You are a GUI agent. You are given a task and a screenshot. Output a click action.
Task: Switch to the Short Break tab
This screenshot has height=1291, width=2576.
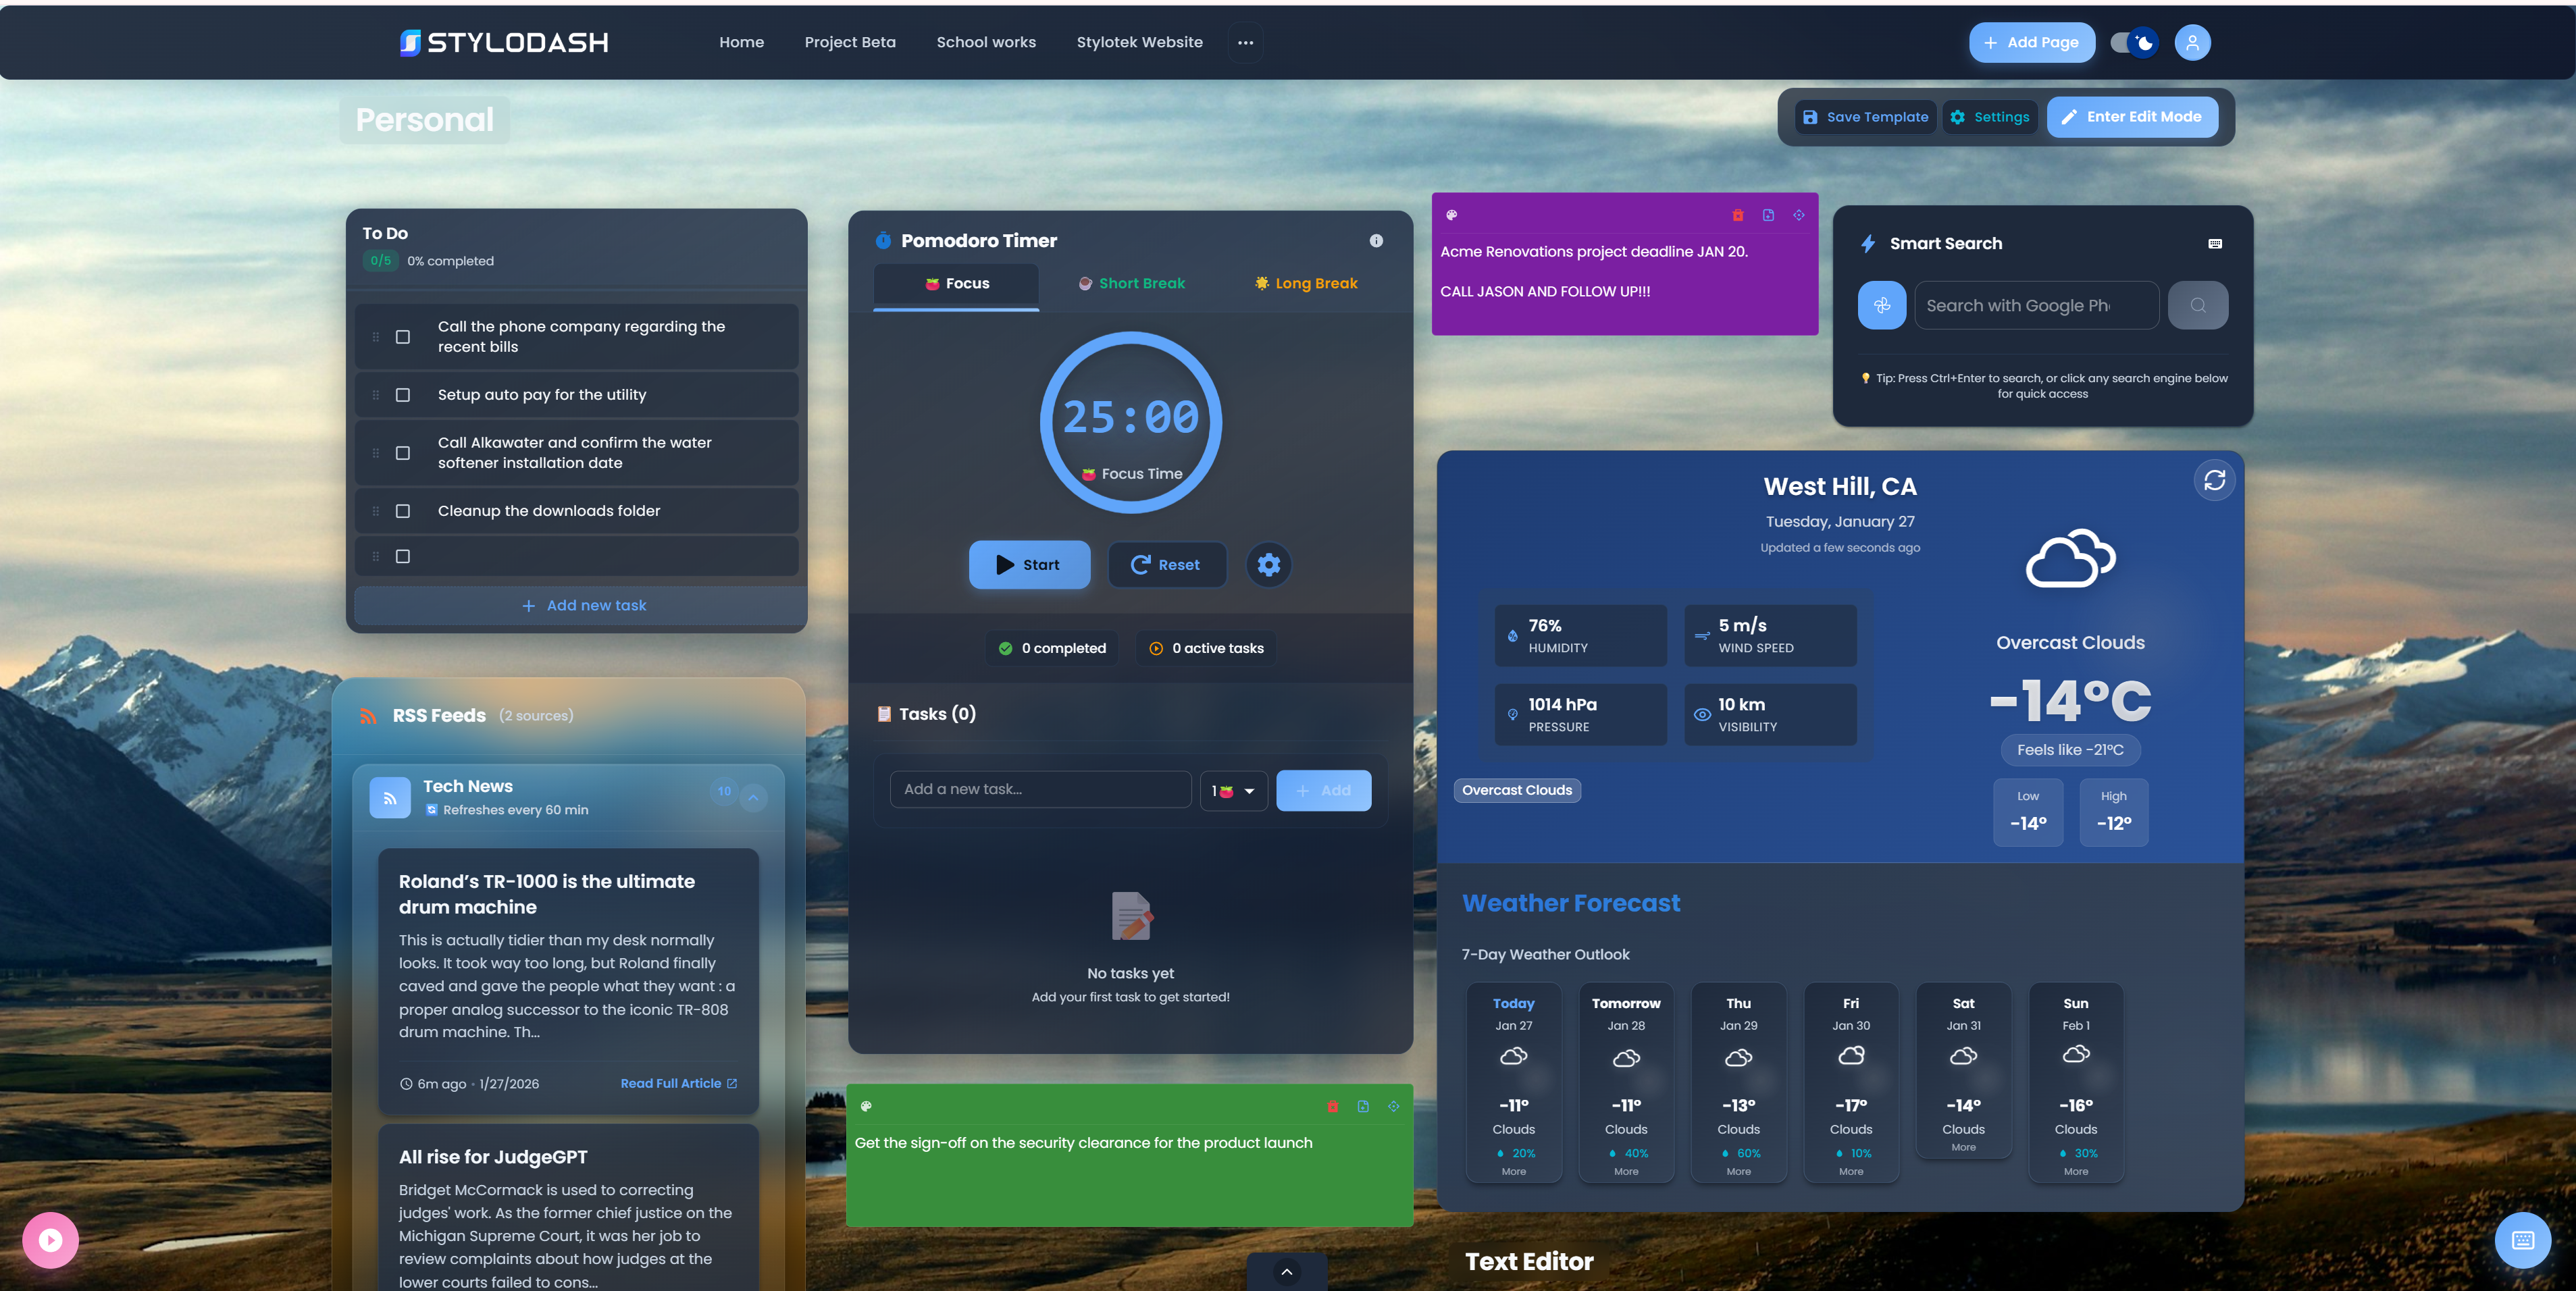tap(1131, 283)
